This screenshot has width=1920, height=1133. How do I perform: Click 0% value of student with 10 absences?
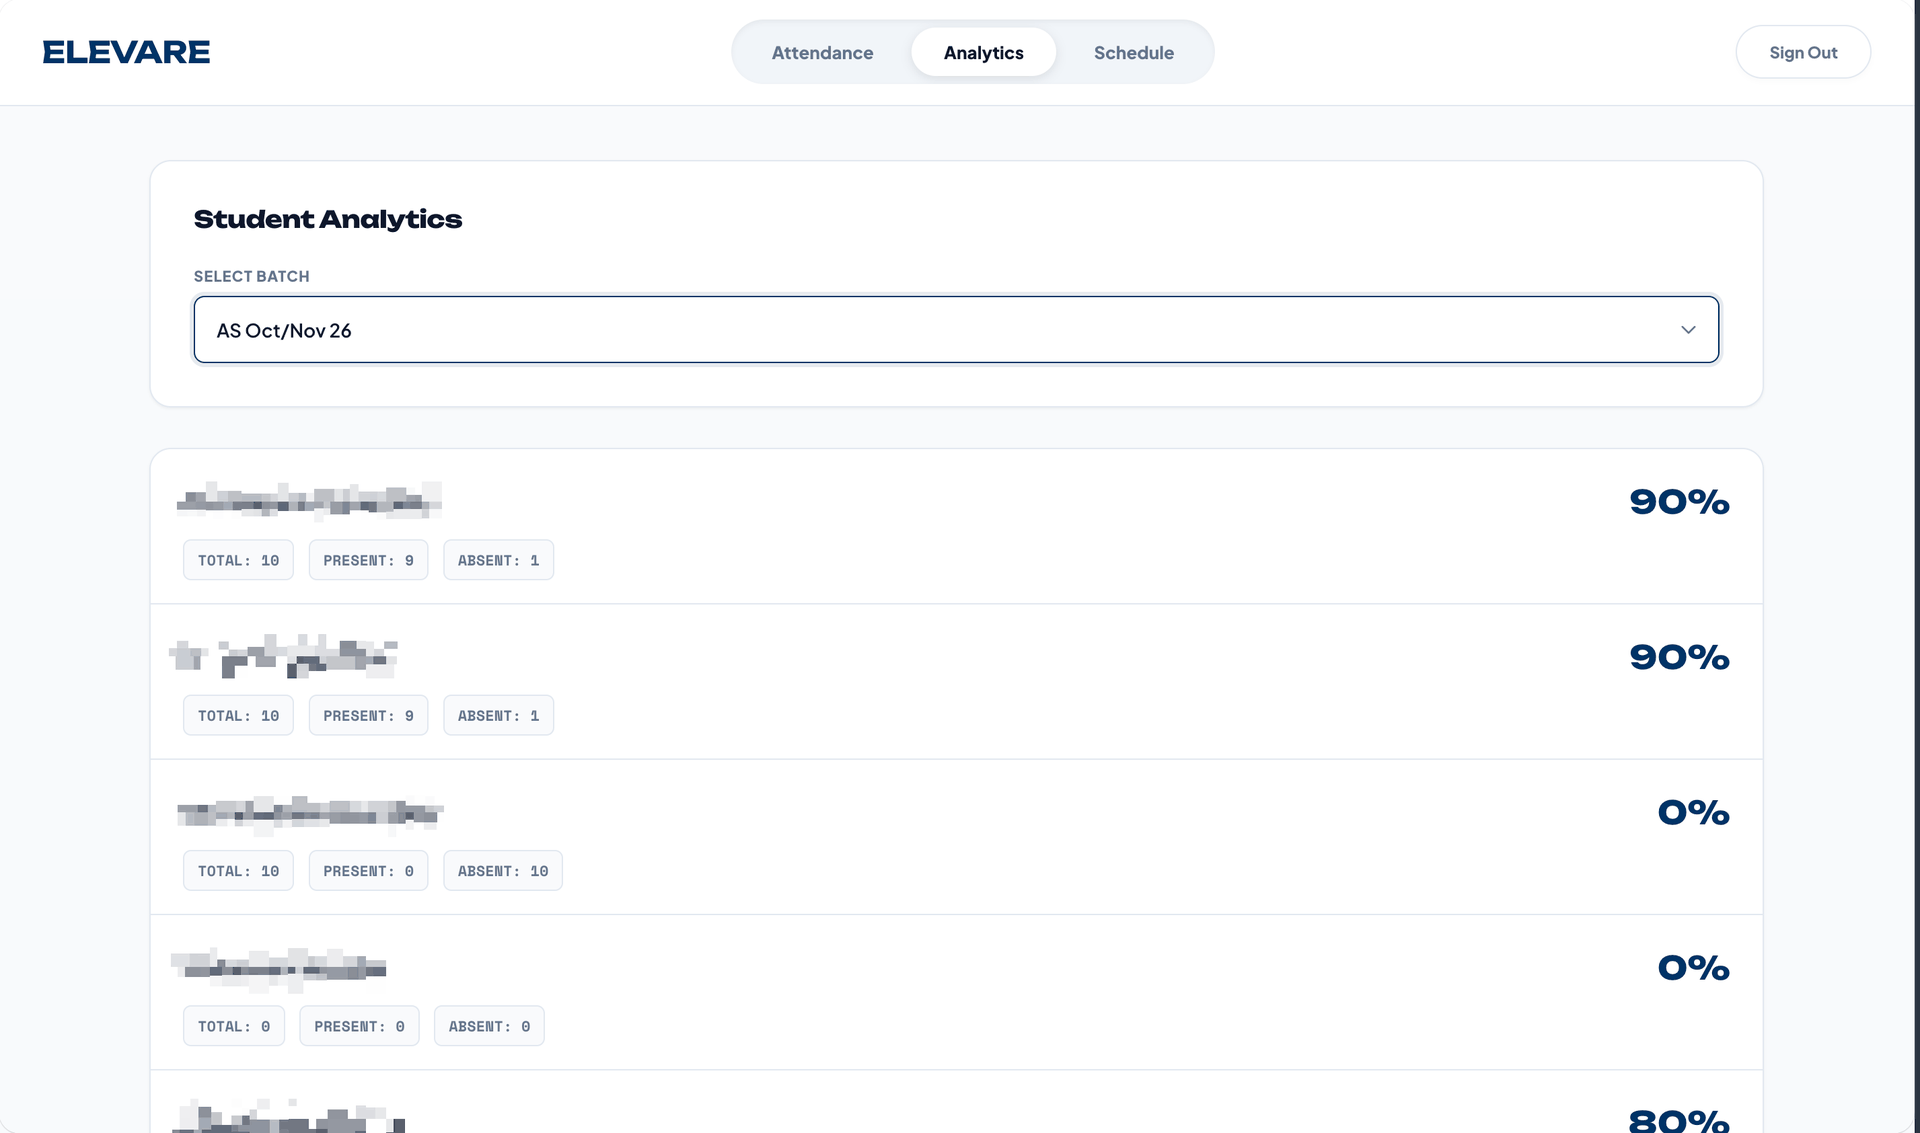point(1693,813)
